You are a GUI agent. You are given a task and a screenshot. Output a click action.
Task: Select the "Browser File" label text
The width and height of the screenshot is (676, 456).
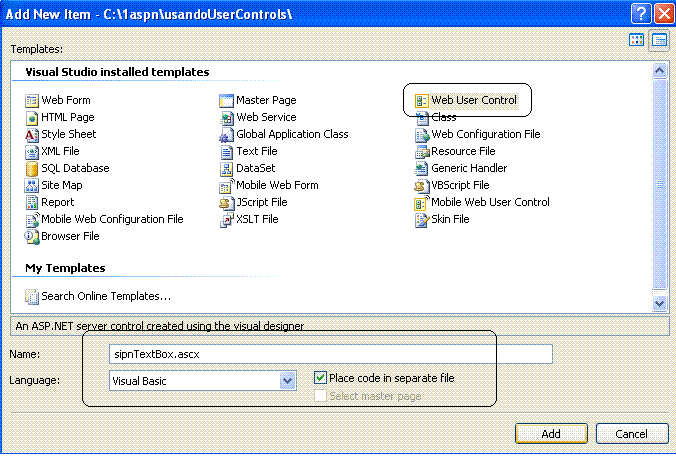click(70, 236)
